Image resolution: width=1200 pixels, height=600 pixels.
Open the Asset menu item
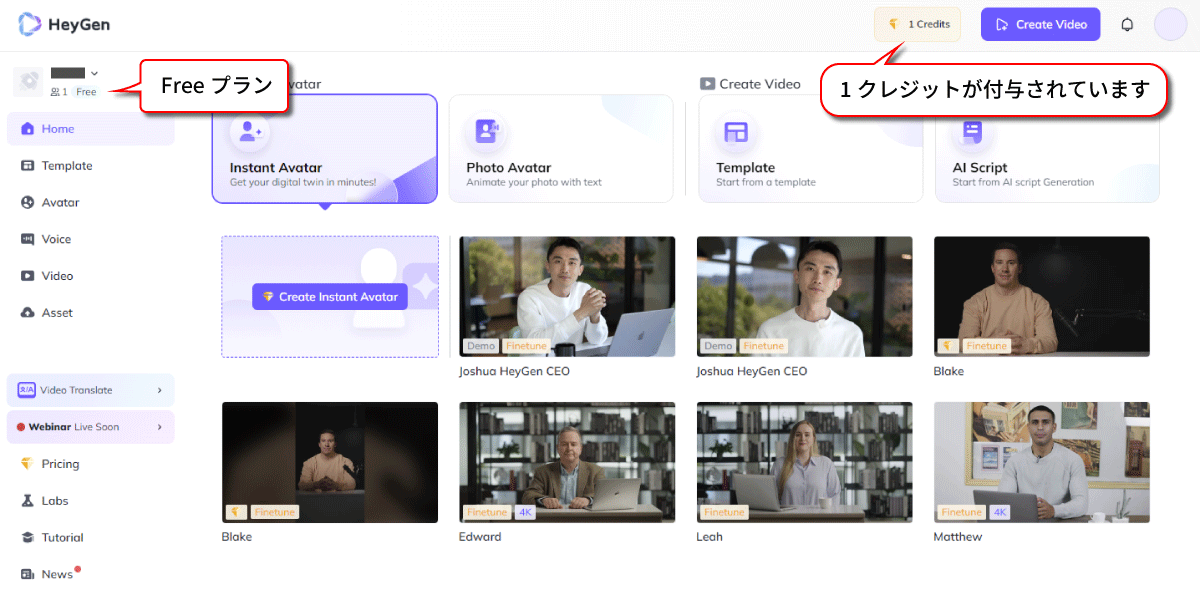[x=91, y=313]
